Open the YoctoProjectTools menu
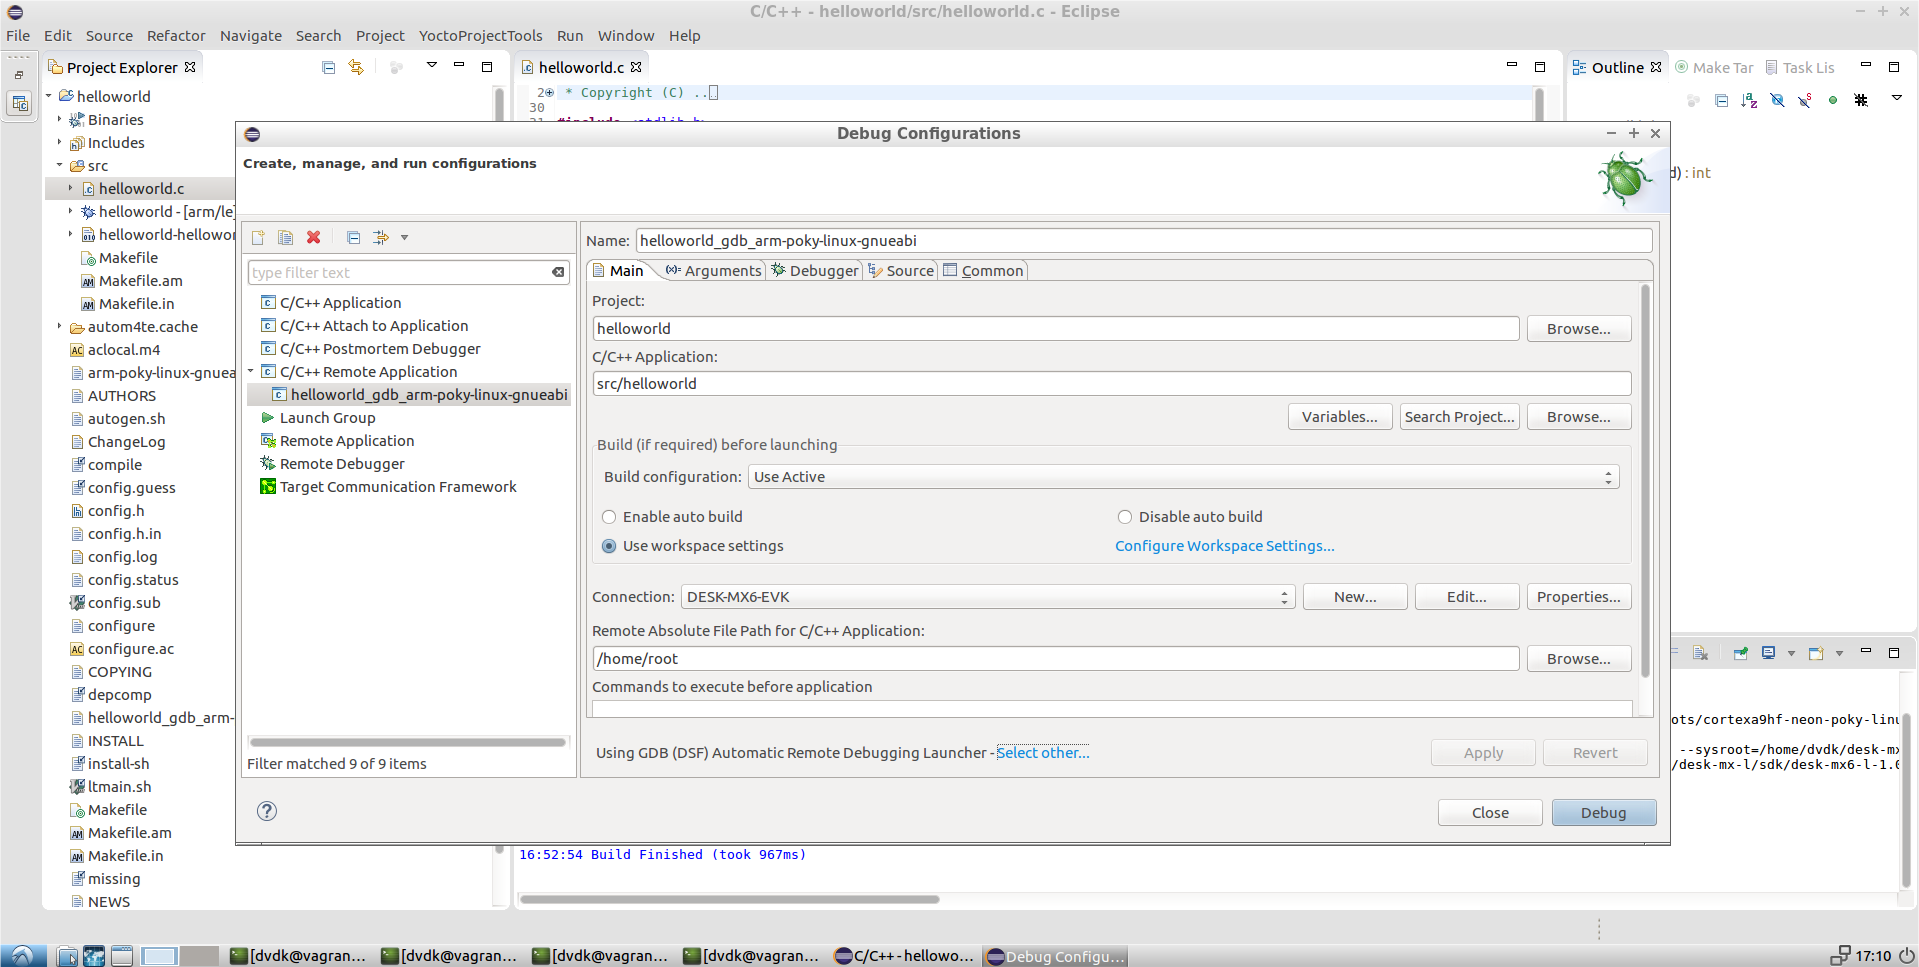Viewport: 1919px width, 967px height. (480, 36)
